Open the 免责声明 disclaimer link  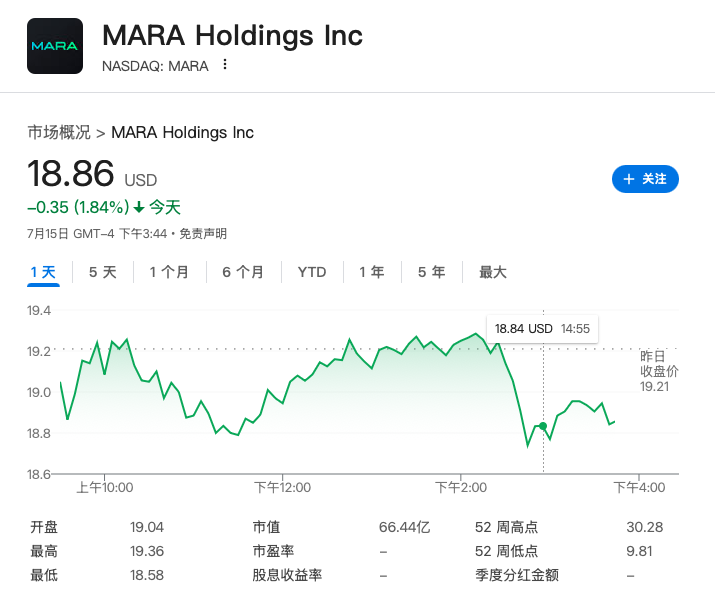tap(203, 234)
